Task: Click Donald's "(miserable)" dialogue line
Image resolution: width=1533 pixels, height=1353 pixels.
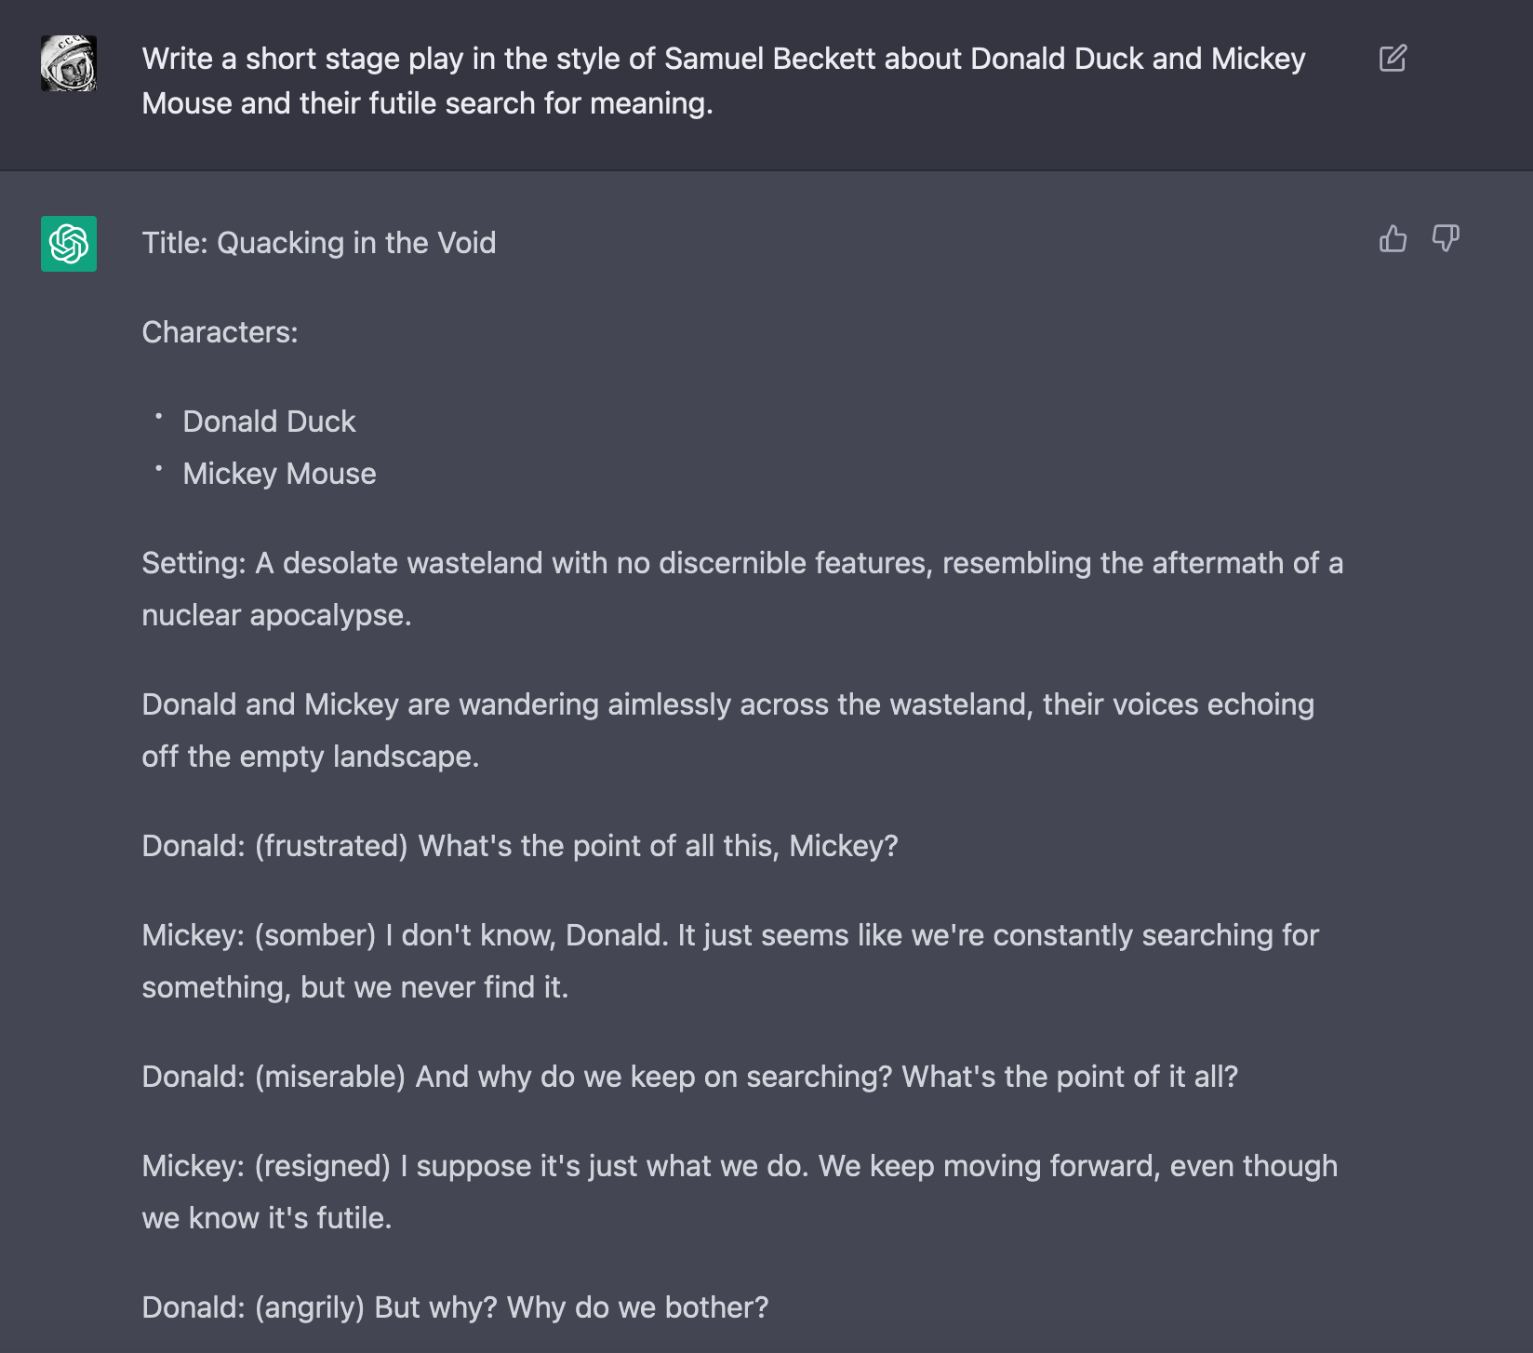Action: pyautogui.click(x=689, y=1077)
